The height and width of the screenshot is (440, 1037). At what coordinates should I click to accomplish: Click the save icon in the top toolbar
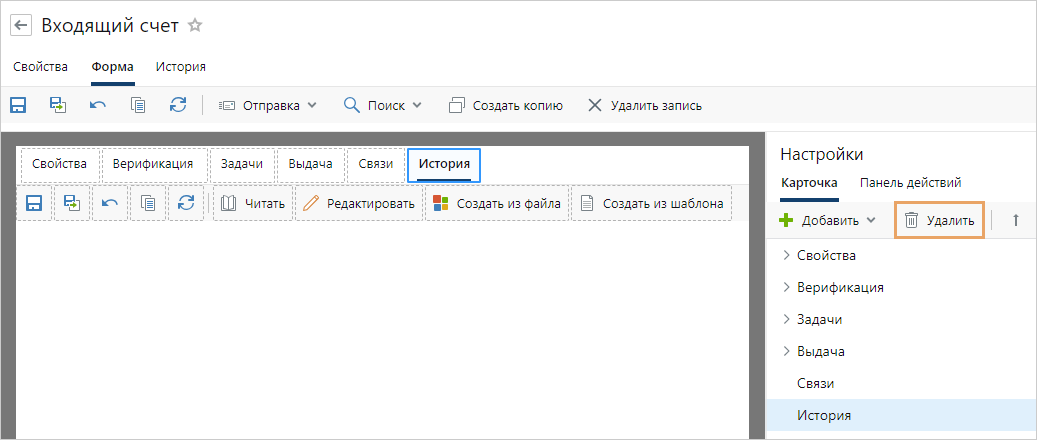click(18, 104)
